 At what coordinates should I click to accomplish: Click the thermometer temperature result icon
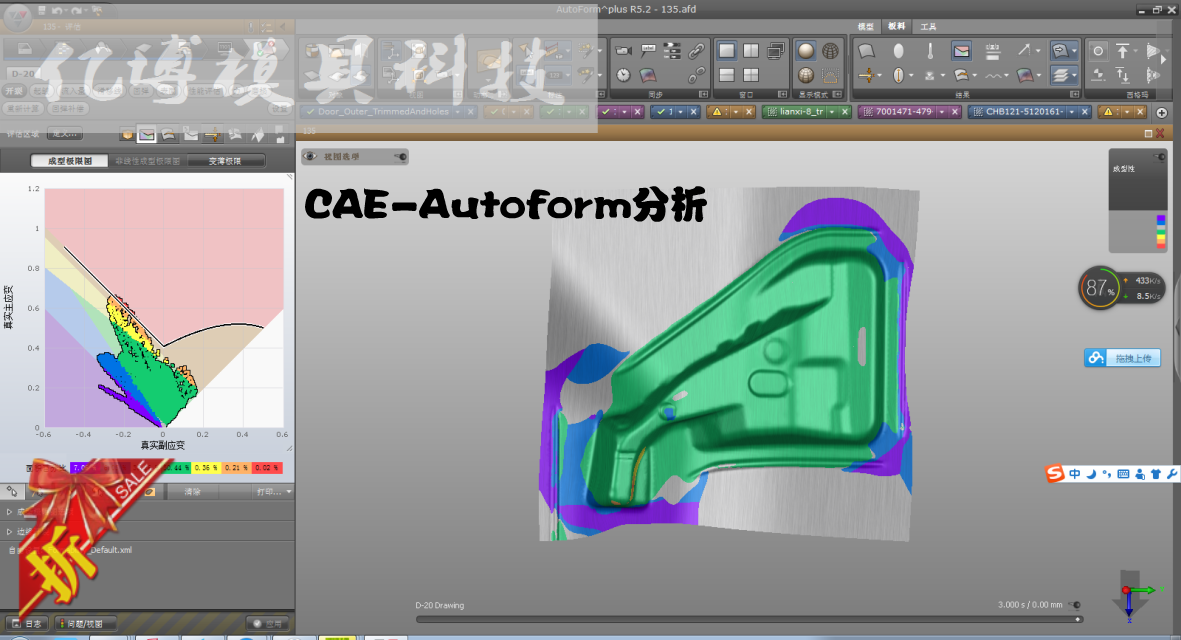pos(929,50)
